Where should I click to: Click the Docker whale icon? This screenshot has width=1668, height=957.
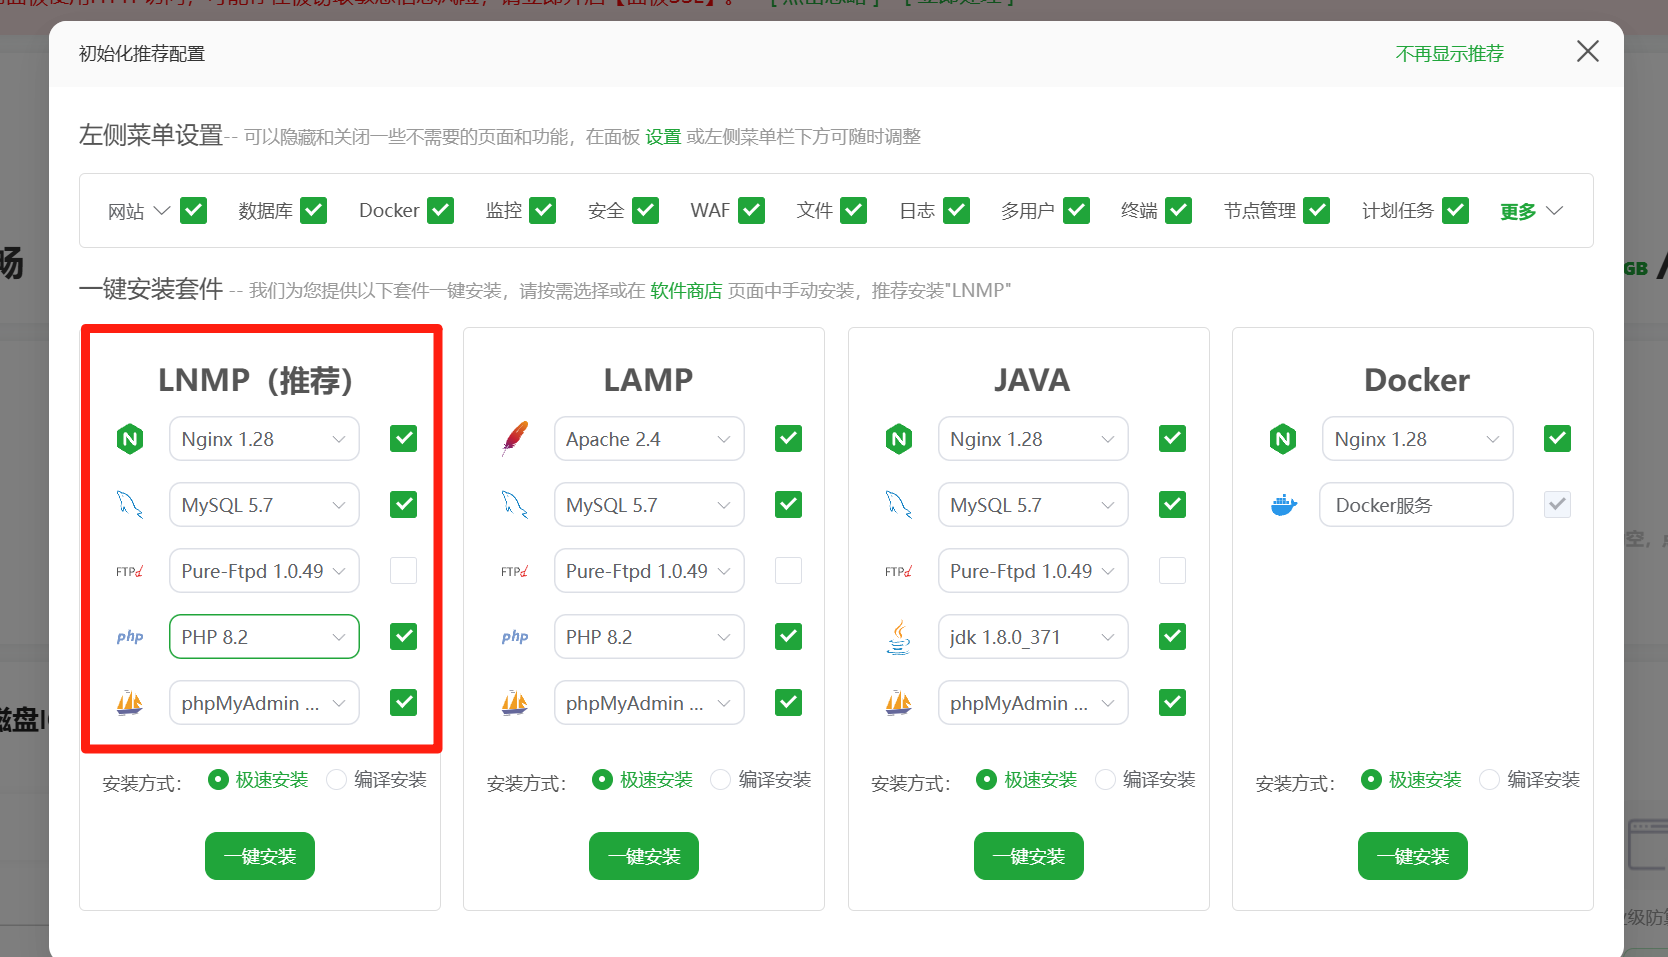[1283, 505]
